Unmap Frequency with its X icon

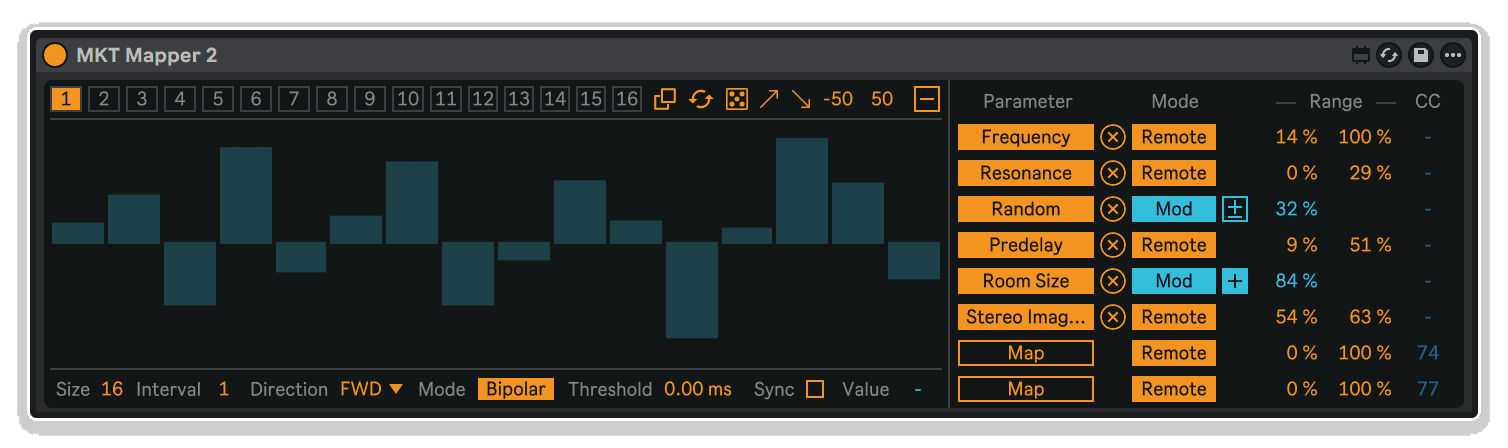(x=1113, y=138)
